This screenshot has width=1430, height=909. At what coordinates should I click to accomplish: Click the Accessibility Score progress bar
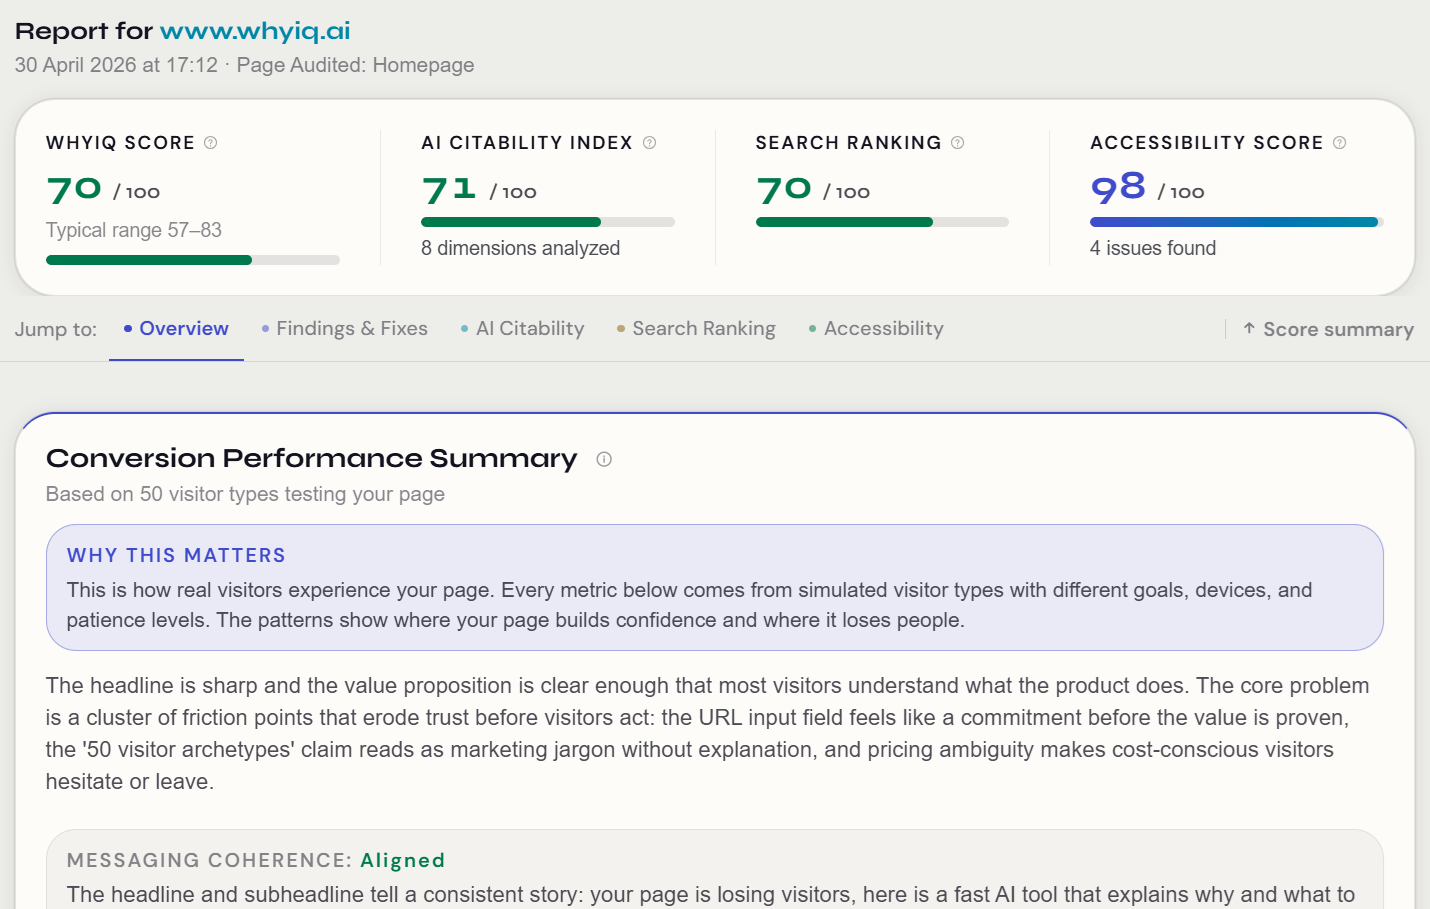(1237, 222)
